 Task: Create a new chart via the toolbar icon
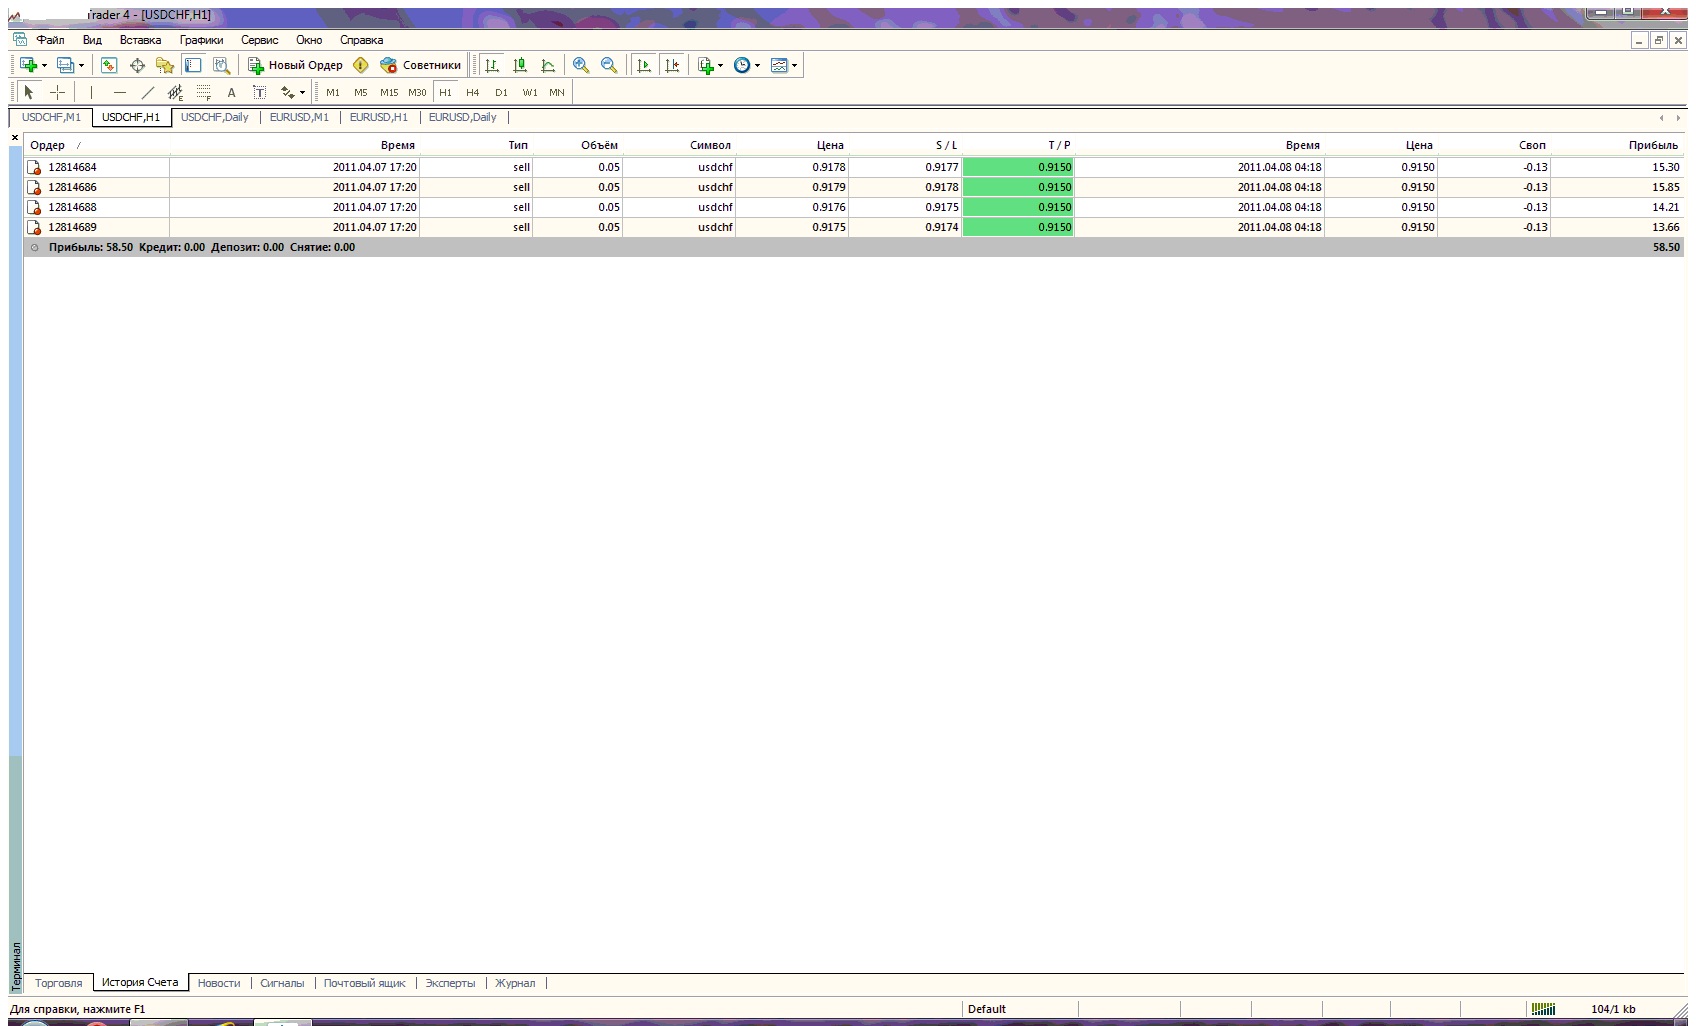point(28,65)
